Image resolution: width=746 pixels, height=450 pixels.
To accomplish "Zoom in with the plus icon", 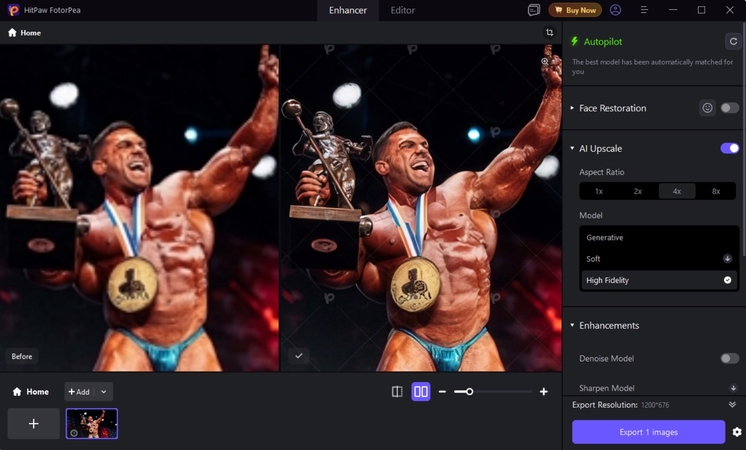I will (x=544, y=391).
